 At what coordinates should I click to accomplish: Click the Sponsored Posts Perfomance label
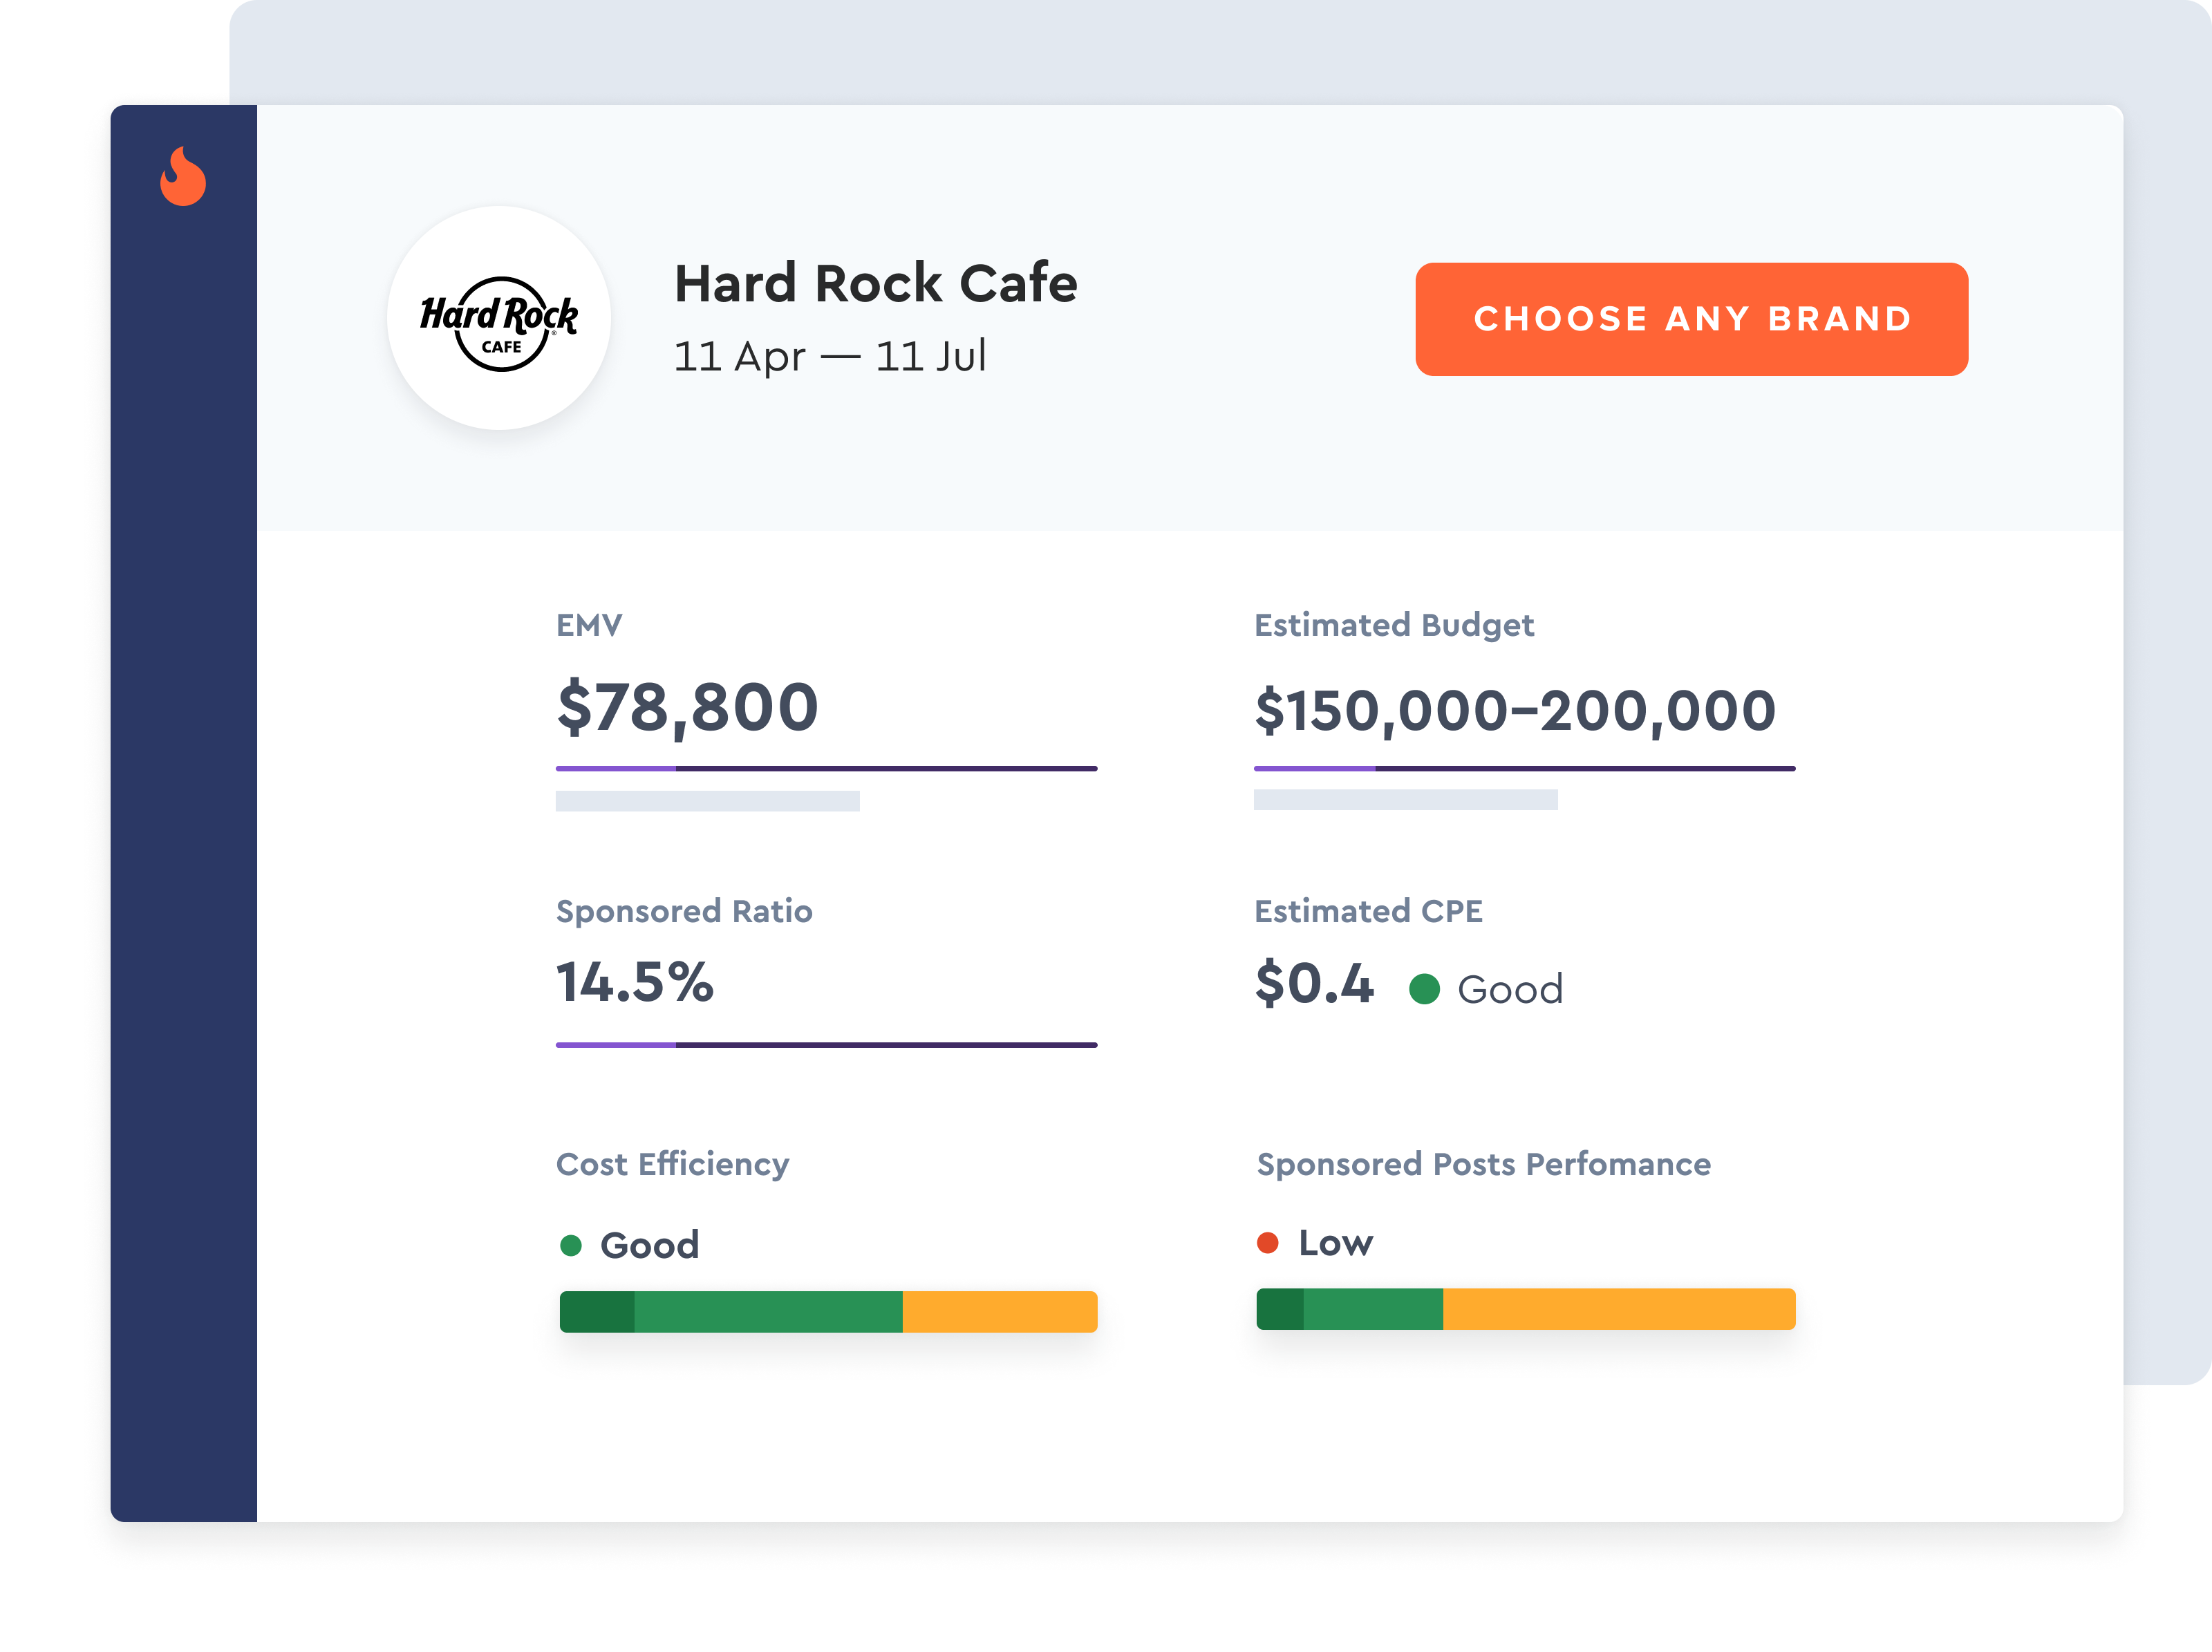coord(1483,1164)
